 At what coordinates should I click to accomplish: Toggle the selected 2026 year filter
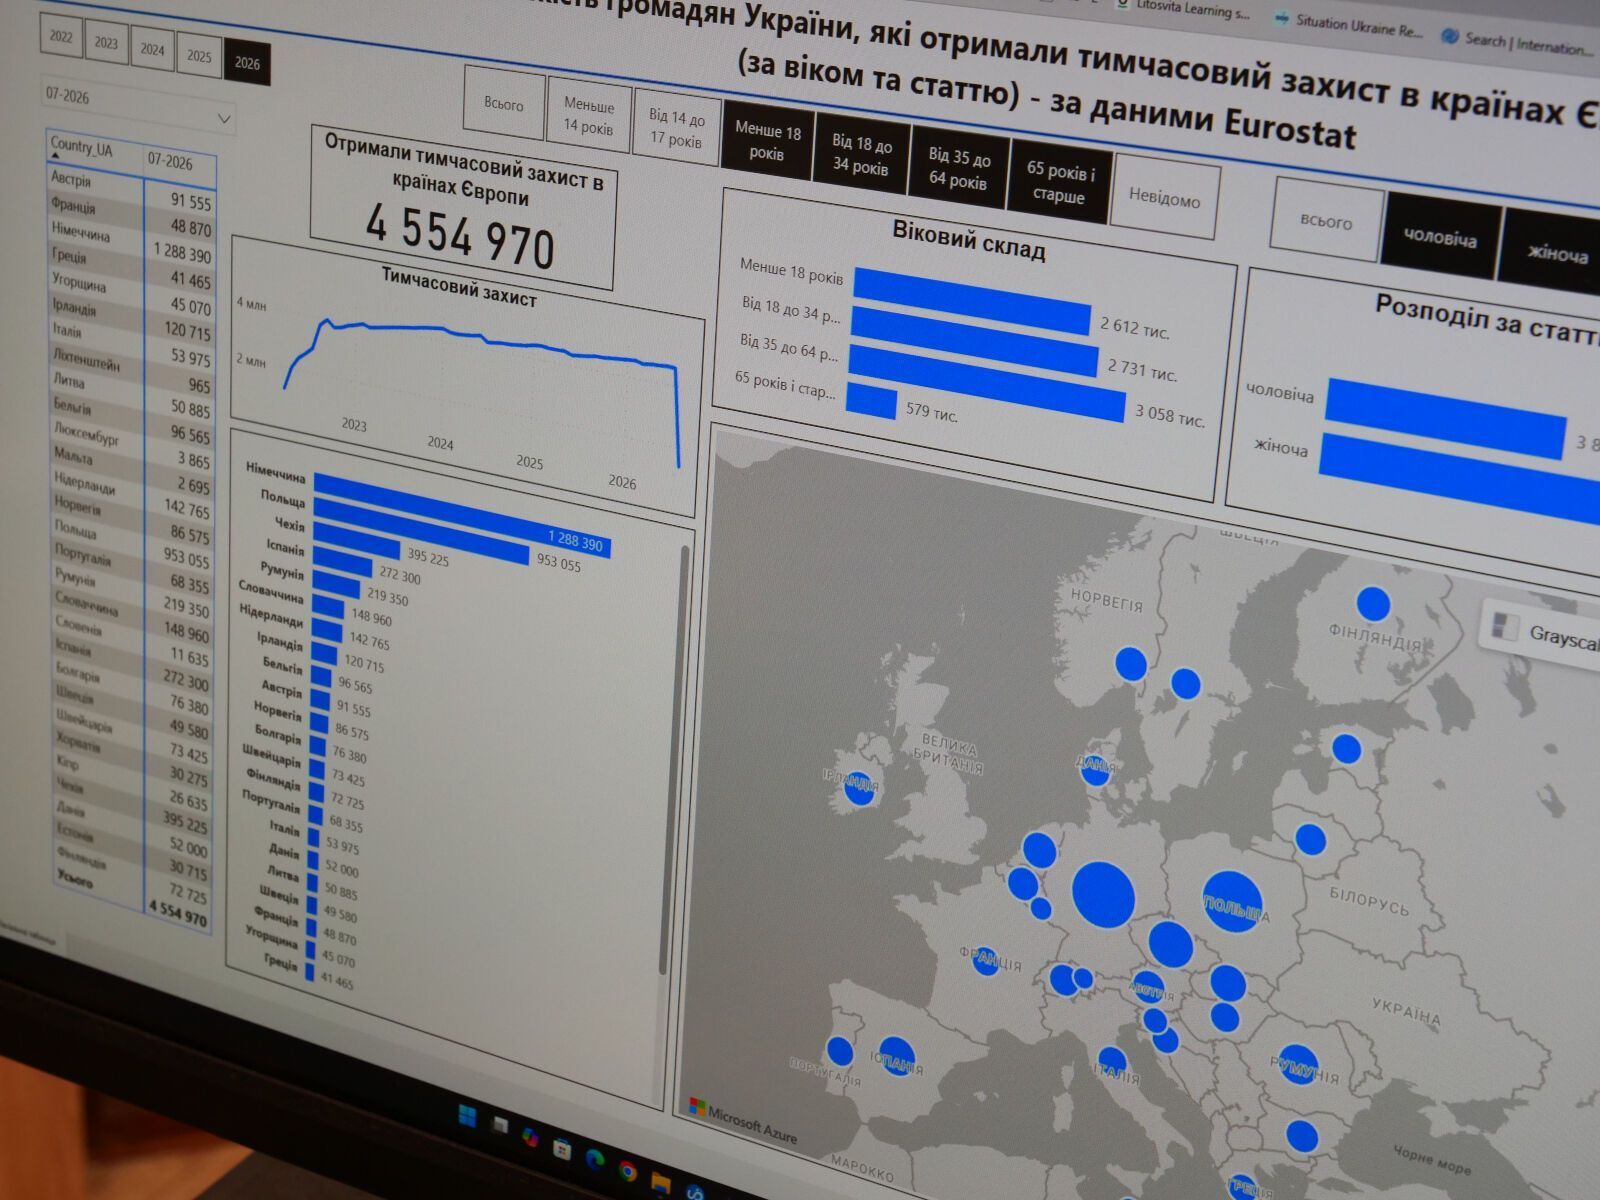pos(247,63)
